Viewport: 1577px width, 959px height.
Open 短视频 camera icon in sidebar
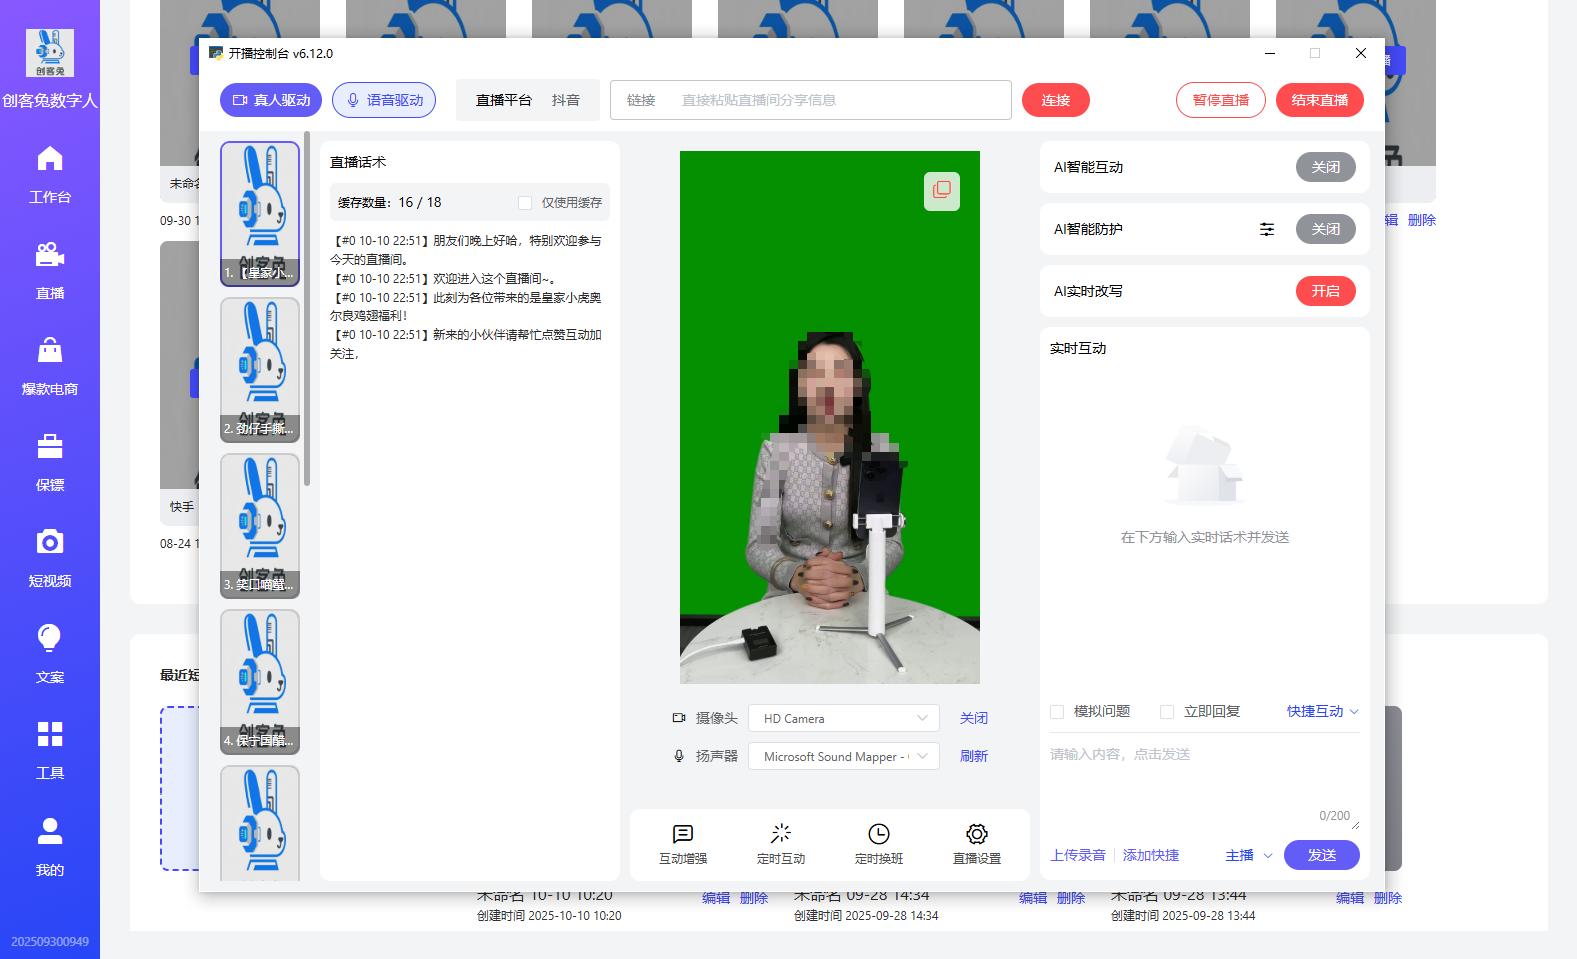[50, 558]
